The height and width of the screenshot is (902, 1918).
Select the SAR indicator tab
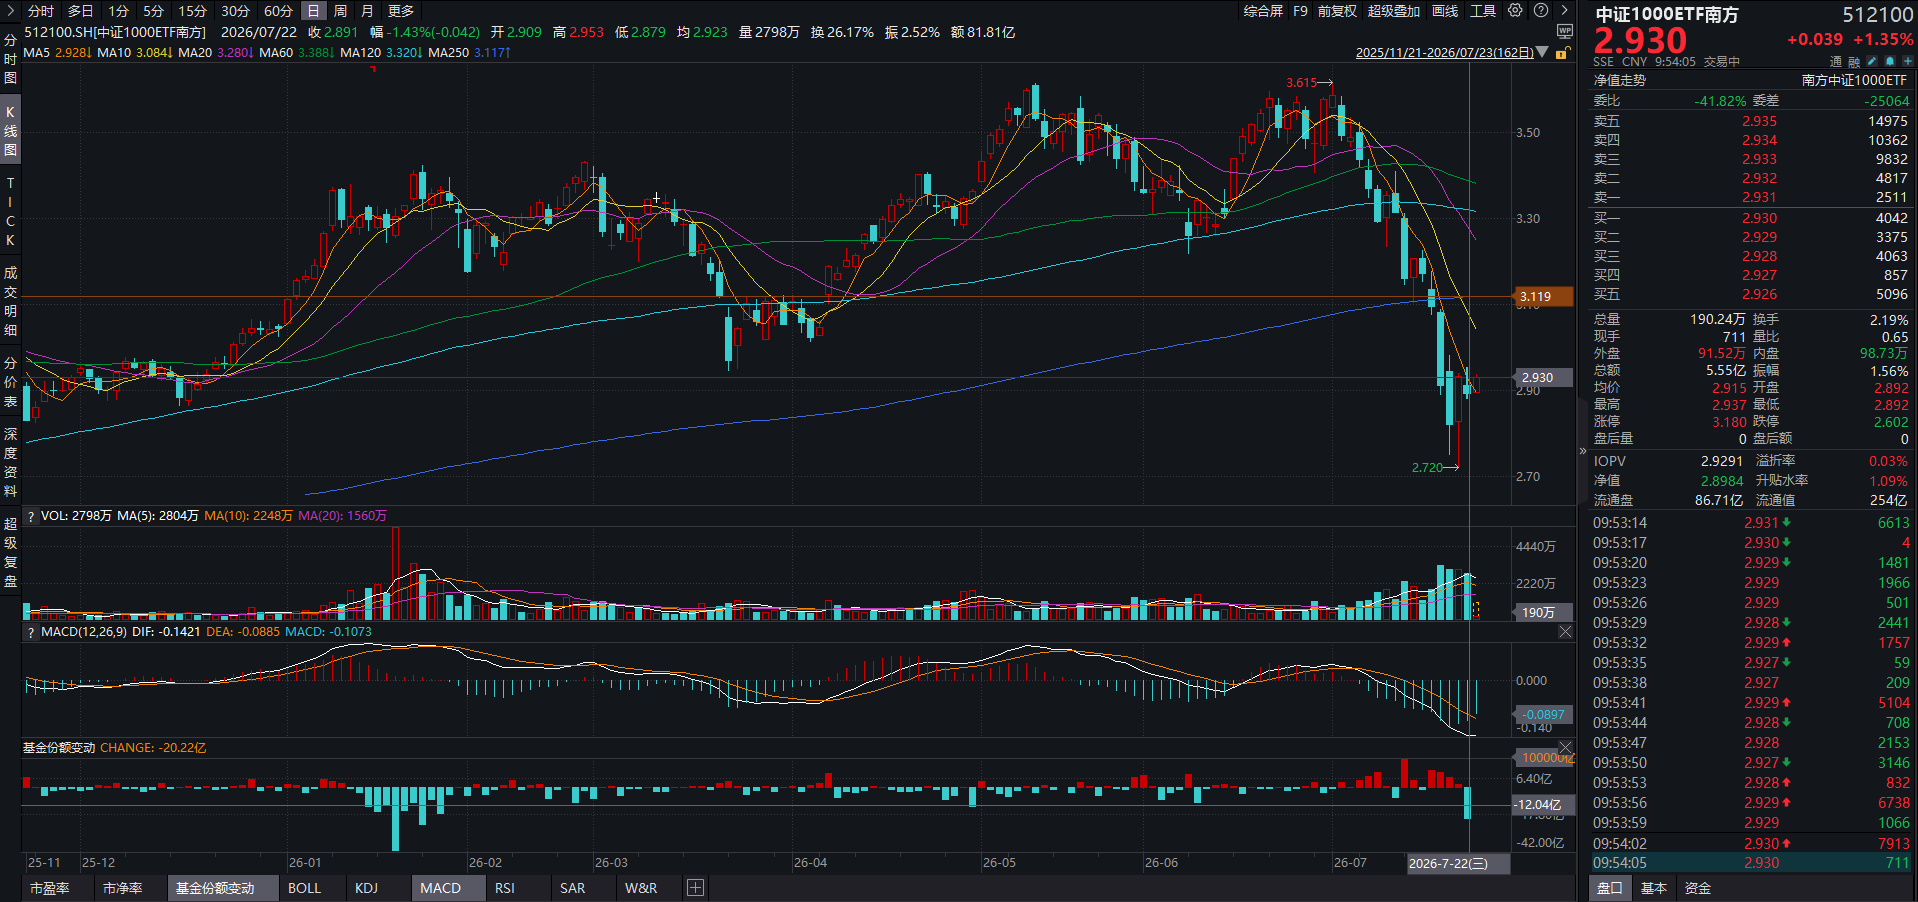click(573, 888)
